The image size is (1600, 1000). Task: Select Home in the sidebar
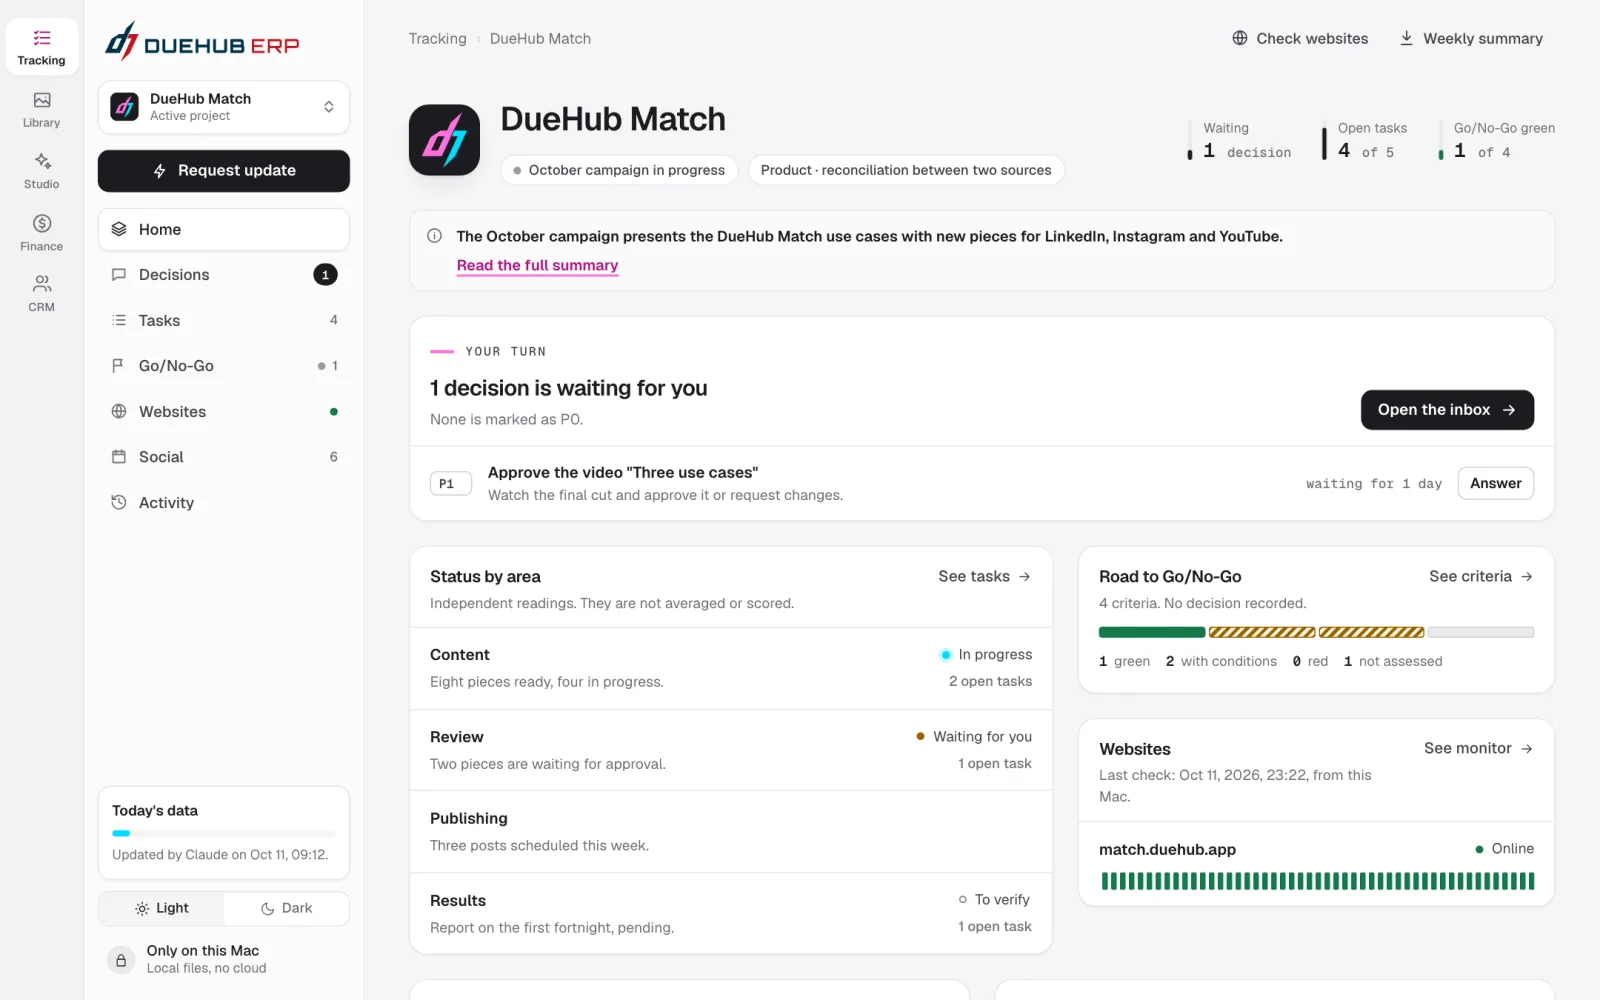click(x=224, y=229)
